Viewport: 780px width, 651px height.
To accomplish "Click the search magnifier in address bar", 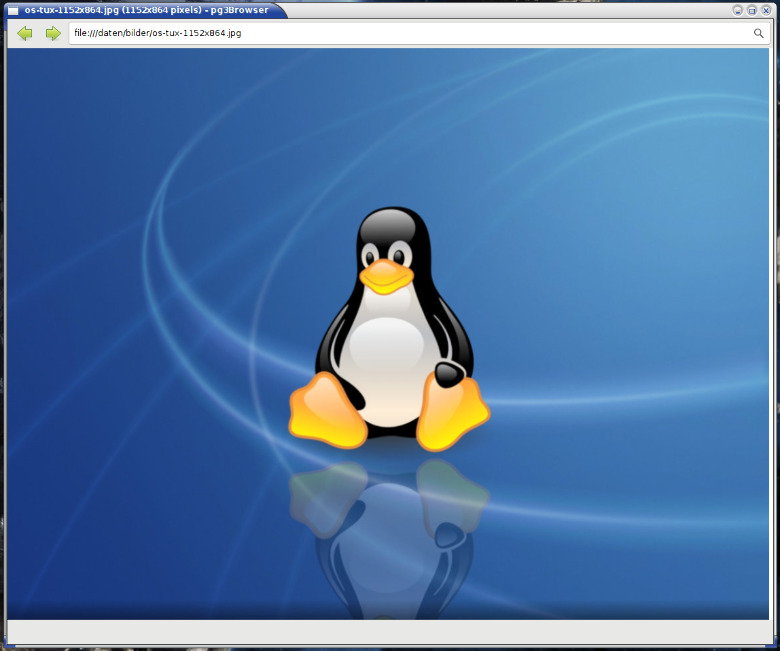I will (x=758, y=33).
